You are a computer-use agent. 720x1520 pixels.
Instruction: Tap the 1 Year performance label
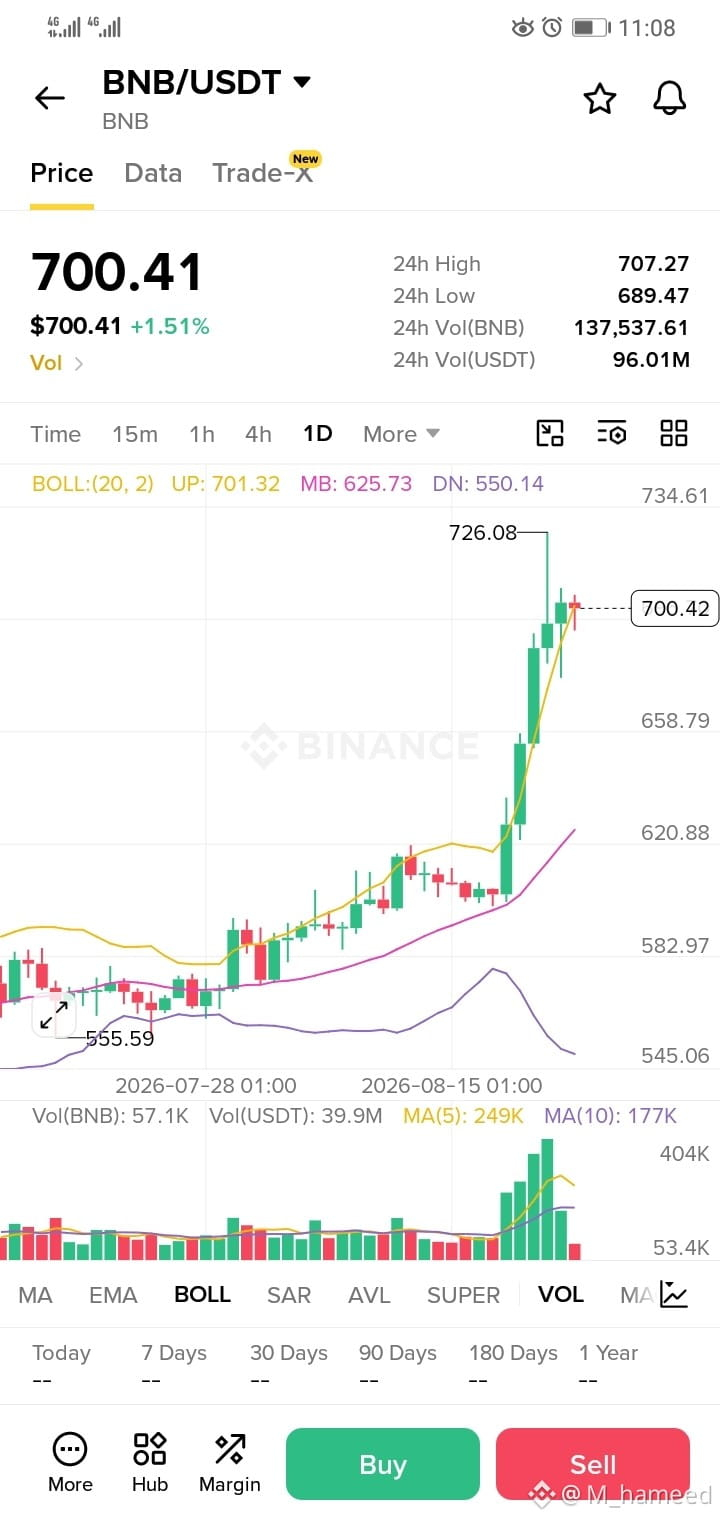pyautogui.click(x=608, y=1353)
